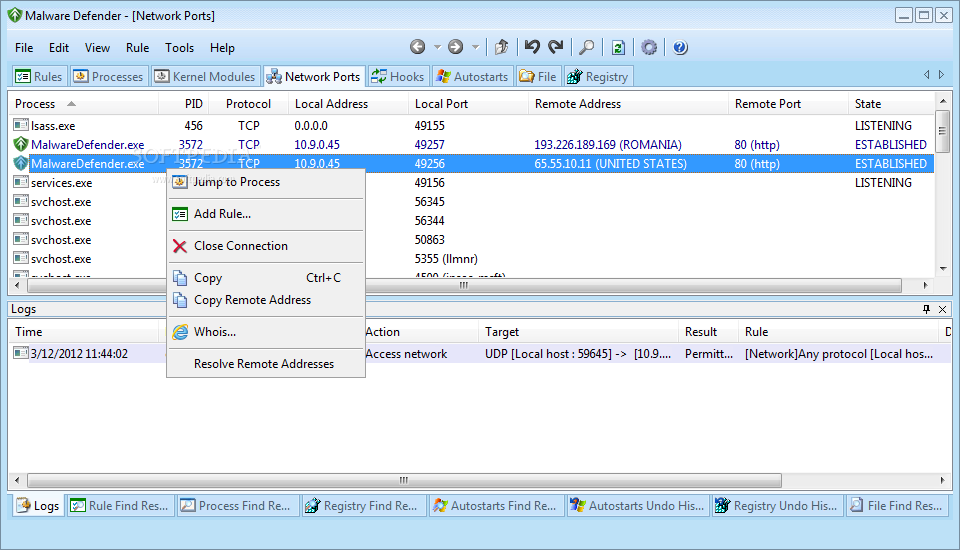Sort logs by the Target column header
Viewport: 960px width, 550px height.
pyautogui.click(x=578, y=332)
